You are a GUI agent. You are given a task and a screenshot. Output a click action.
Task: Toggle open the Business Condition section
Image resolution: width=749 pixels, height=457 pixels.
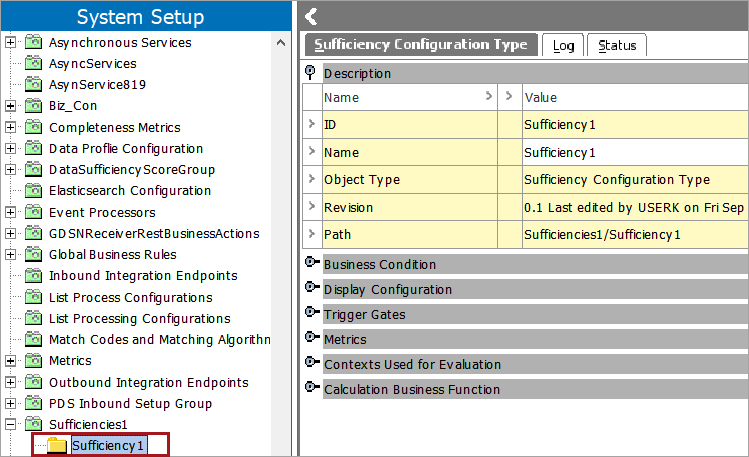point(311,262)
